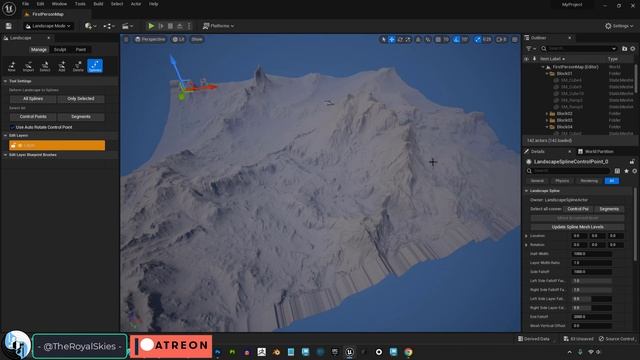Screen dimensions: 640x360
Task: Toggle the Outliner visibility column header eye
Action: (x=527, y=59)
